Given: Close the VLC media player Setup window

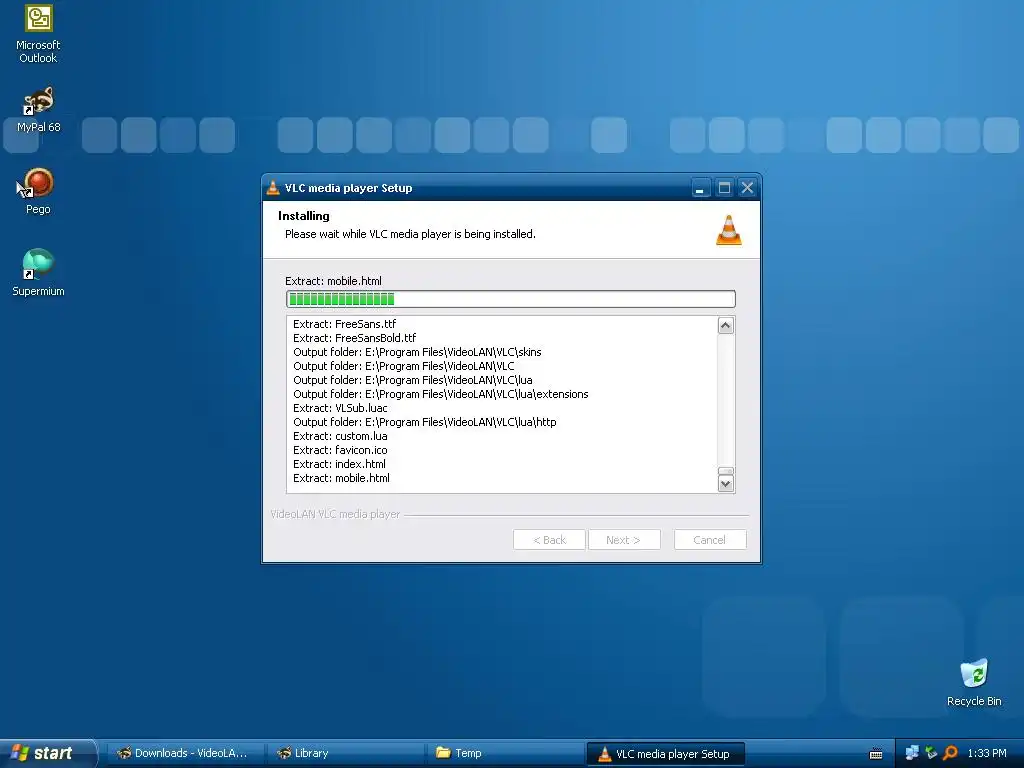Looking at the screenshot, I should pos(748,188).
